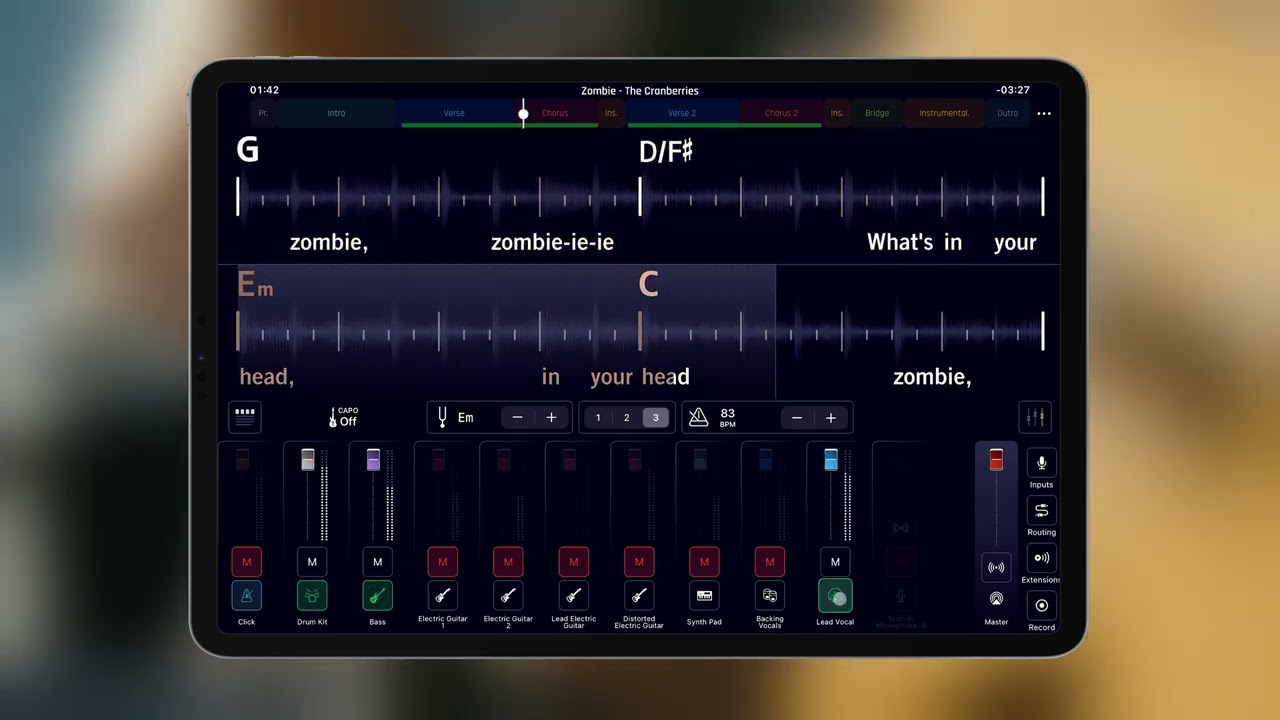The image size is (1280, 720).
Task: Raise the key with the plus button
Action: click(551, 417)
